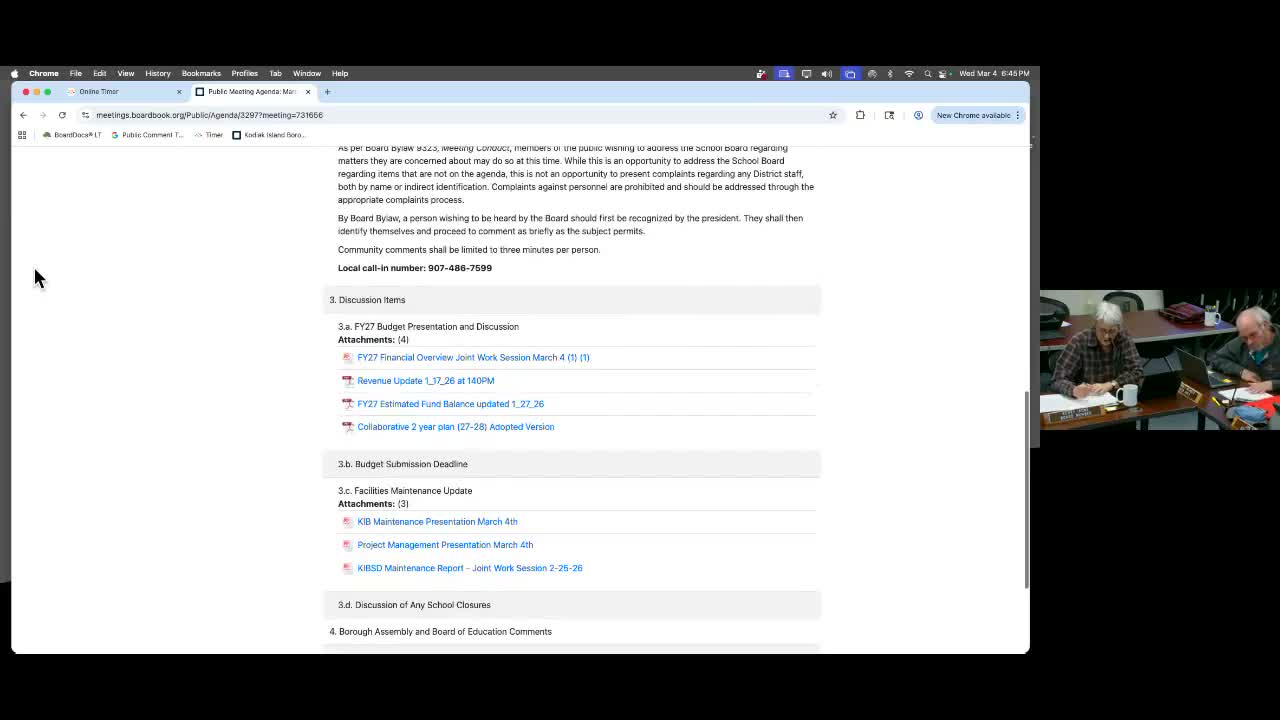1280x720 pixels.
Task: Open FY27 Estimated Fund Balance updated attachment
Action: [x=451, y=404]
